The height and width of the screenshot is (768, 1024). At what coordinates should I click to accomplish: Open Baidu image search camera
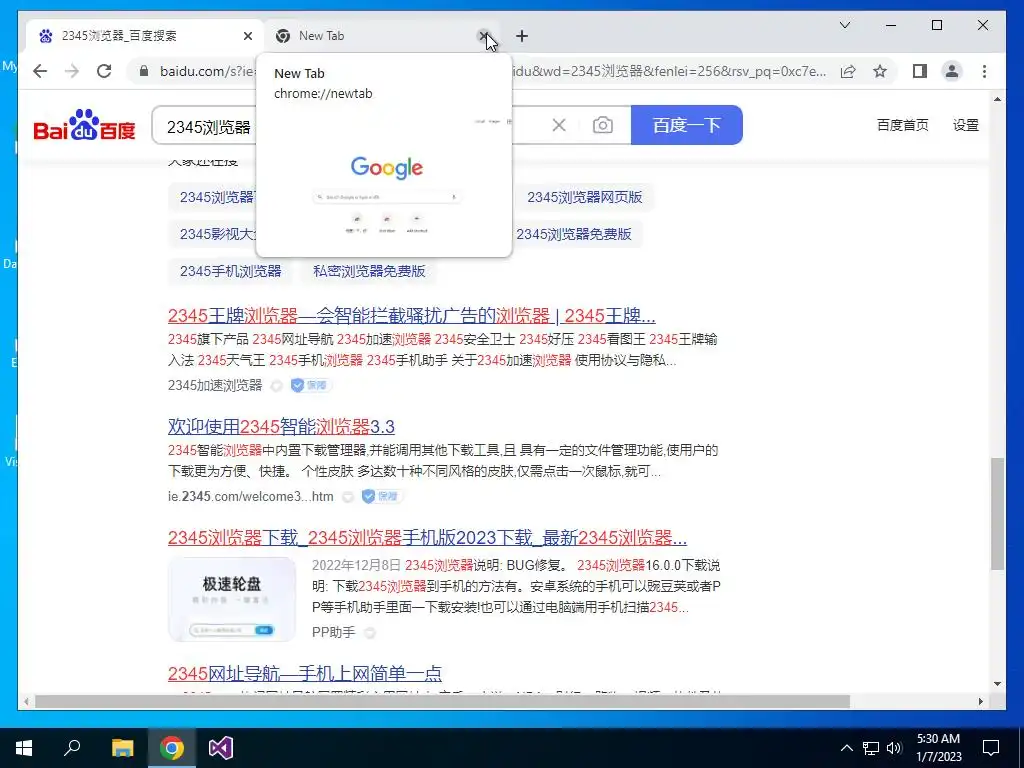click(x=602, y=125)
